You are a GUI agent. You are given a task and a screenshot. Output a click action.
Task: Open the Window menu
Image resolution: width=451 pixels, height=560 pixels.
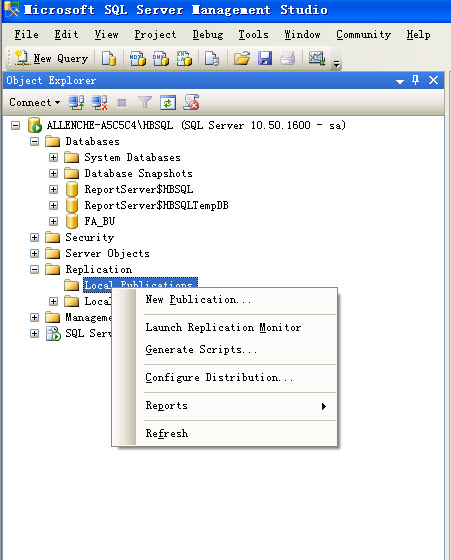pyautogui.click(x=302, y=35)
